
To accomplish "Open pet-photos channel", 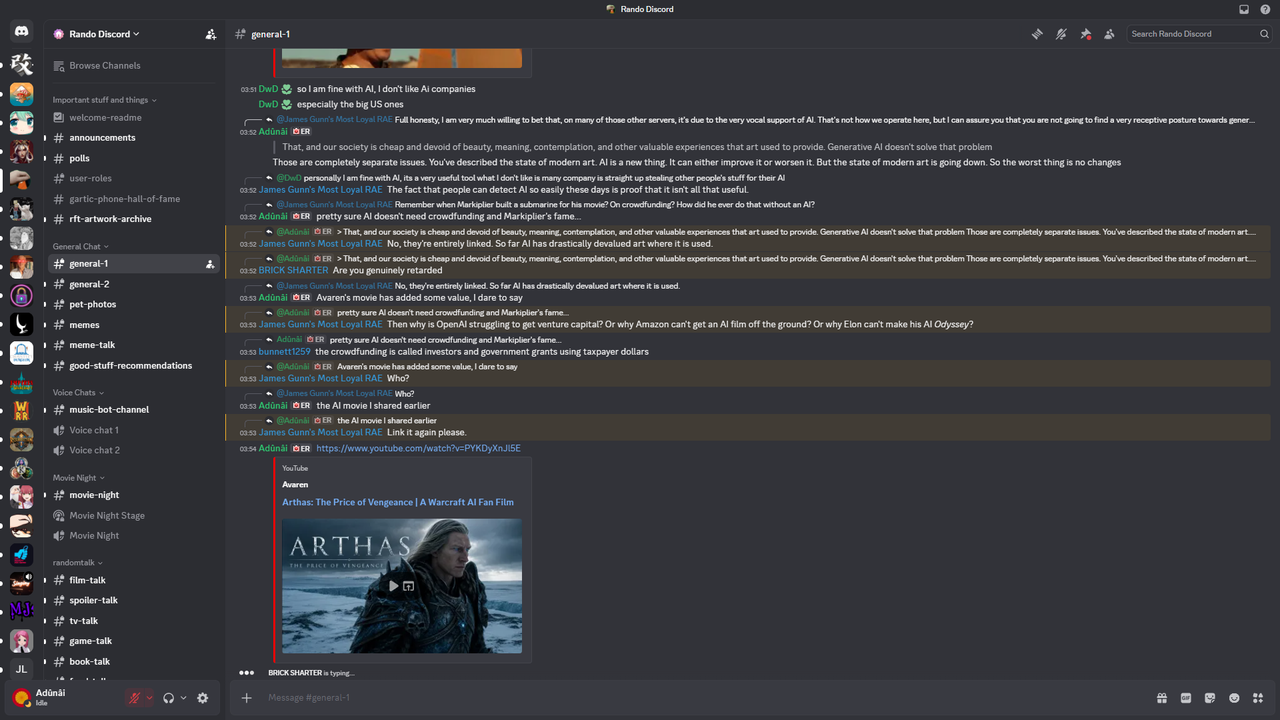I will coord(133,304).
